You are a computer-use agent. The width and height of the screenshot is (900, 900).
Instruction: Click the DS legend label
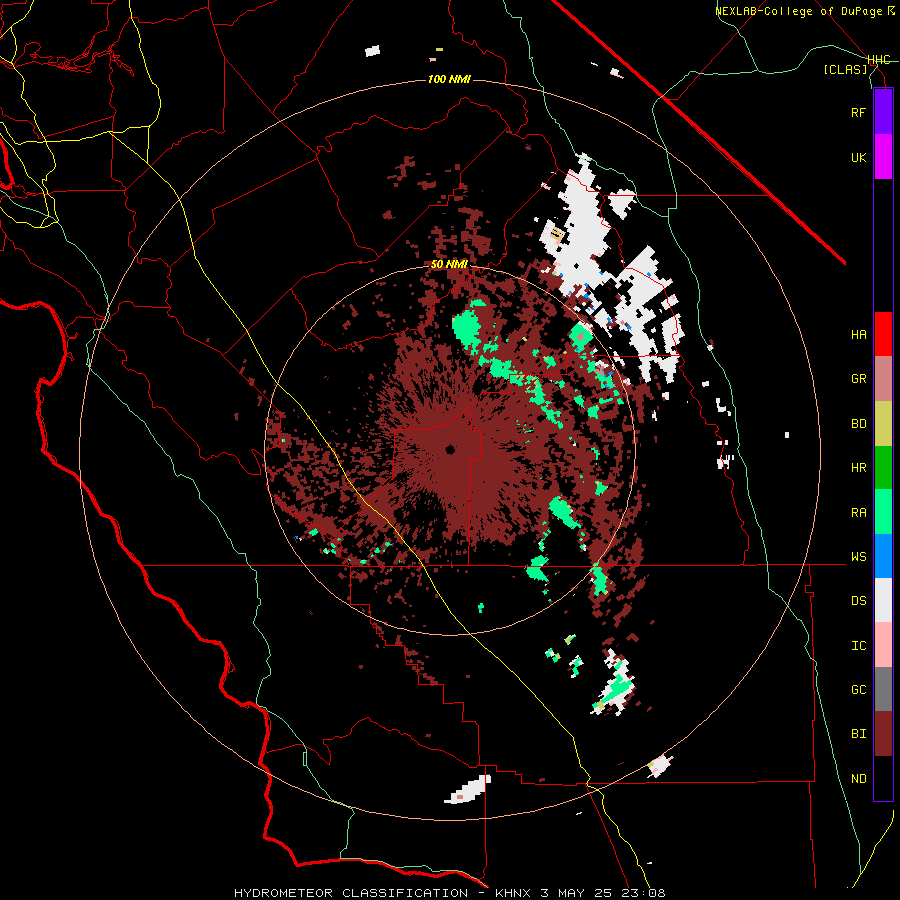tap(858, 601)
